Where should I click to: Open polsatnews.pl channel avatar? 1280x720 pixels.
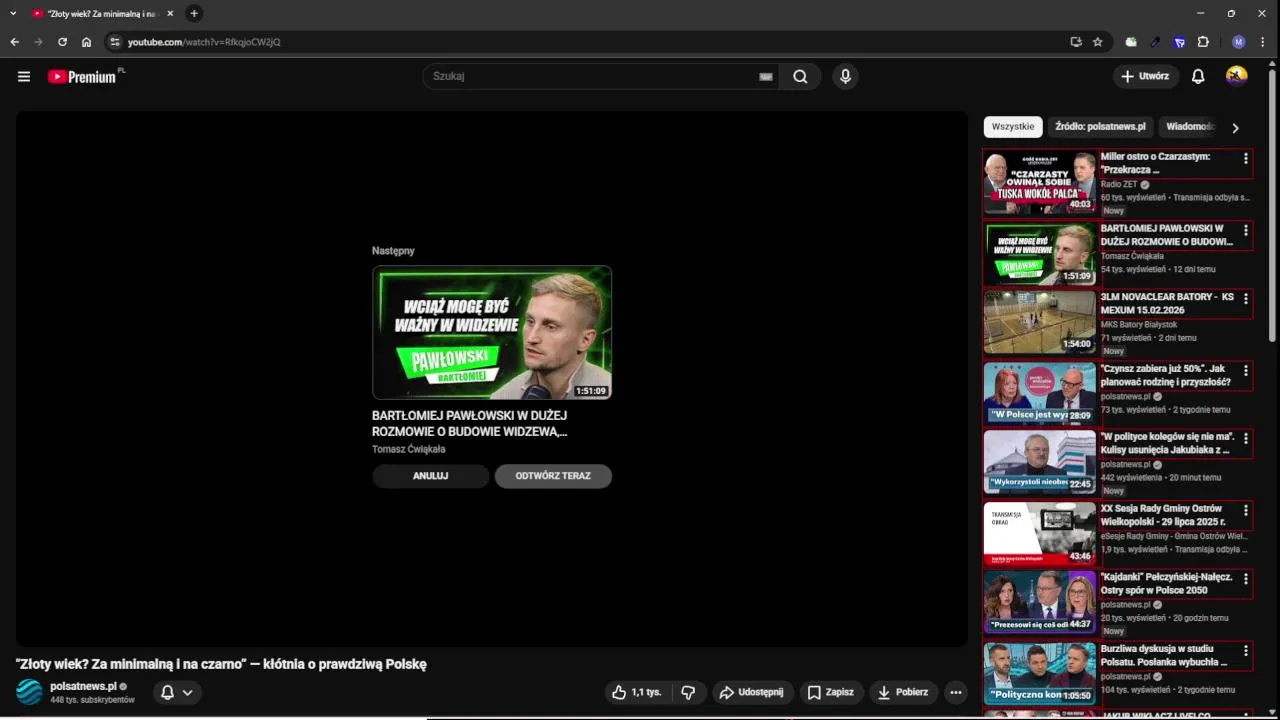(x=30, y=692)
